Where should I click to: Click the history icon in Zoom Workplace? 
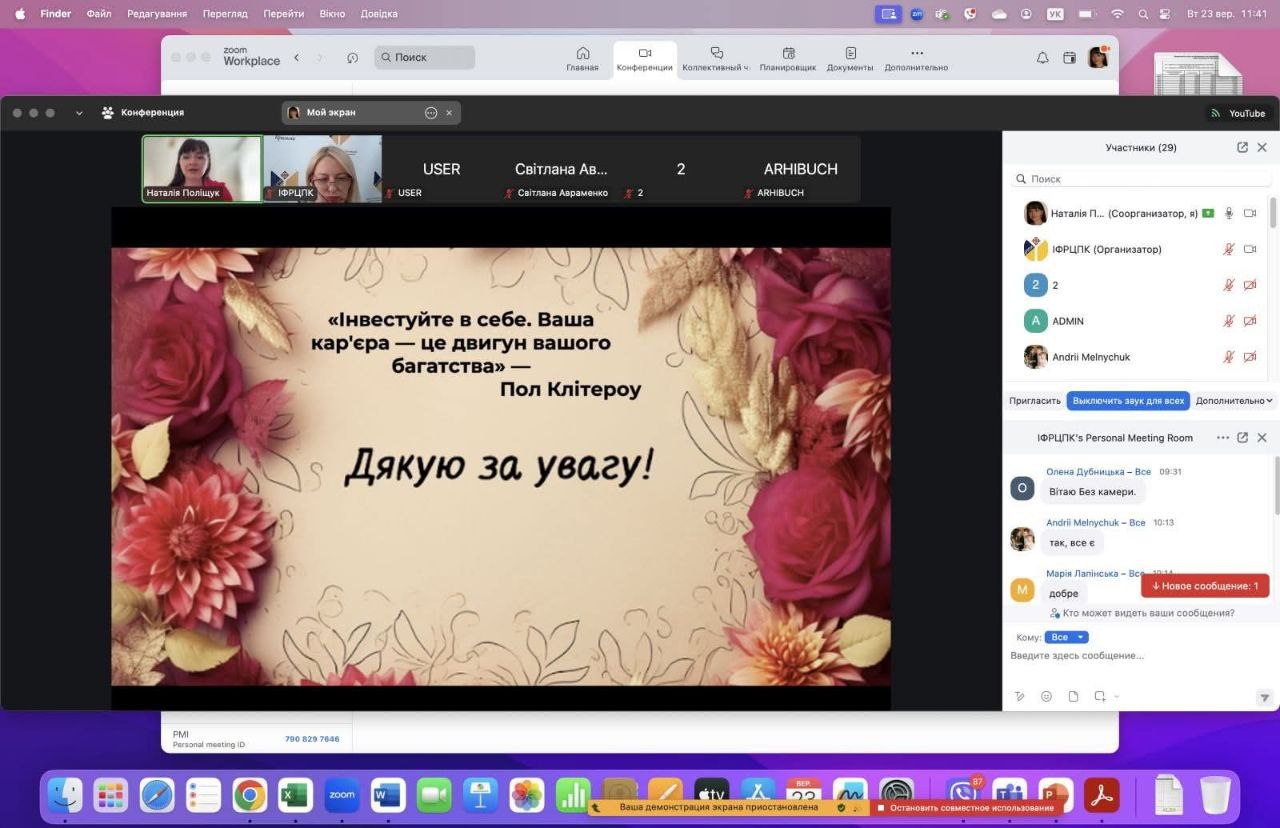click(x=352, y=58)
